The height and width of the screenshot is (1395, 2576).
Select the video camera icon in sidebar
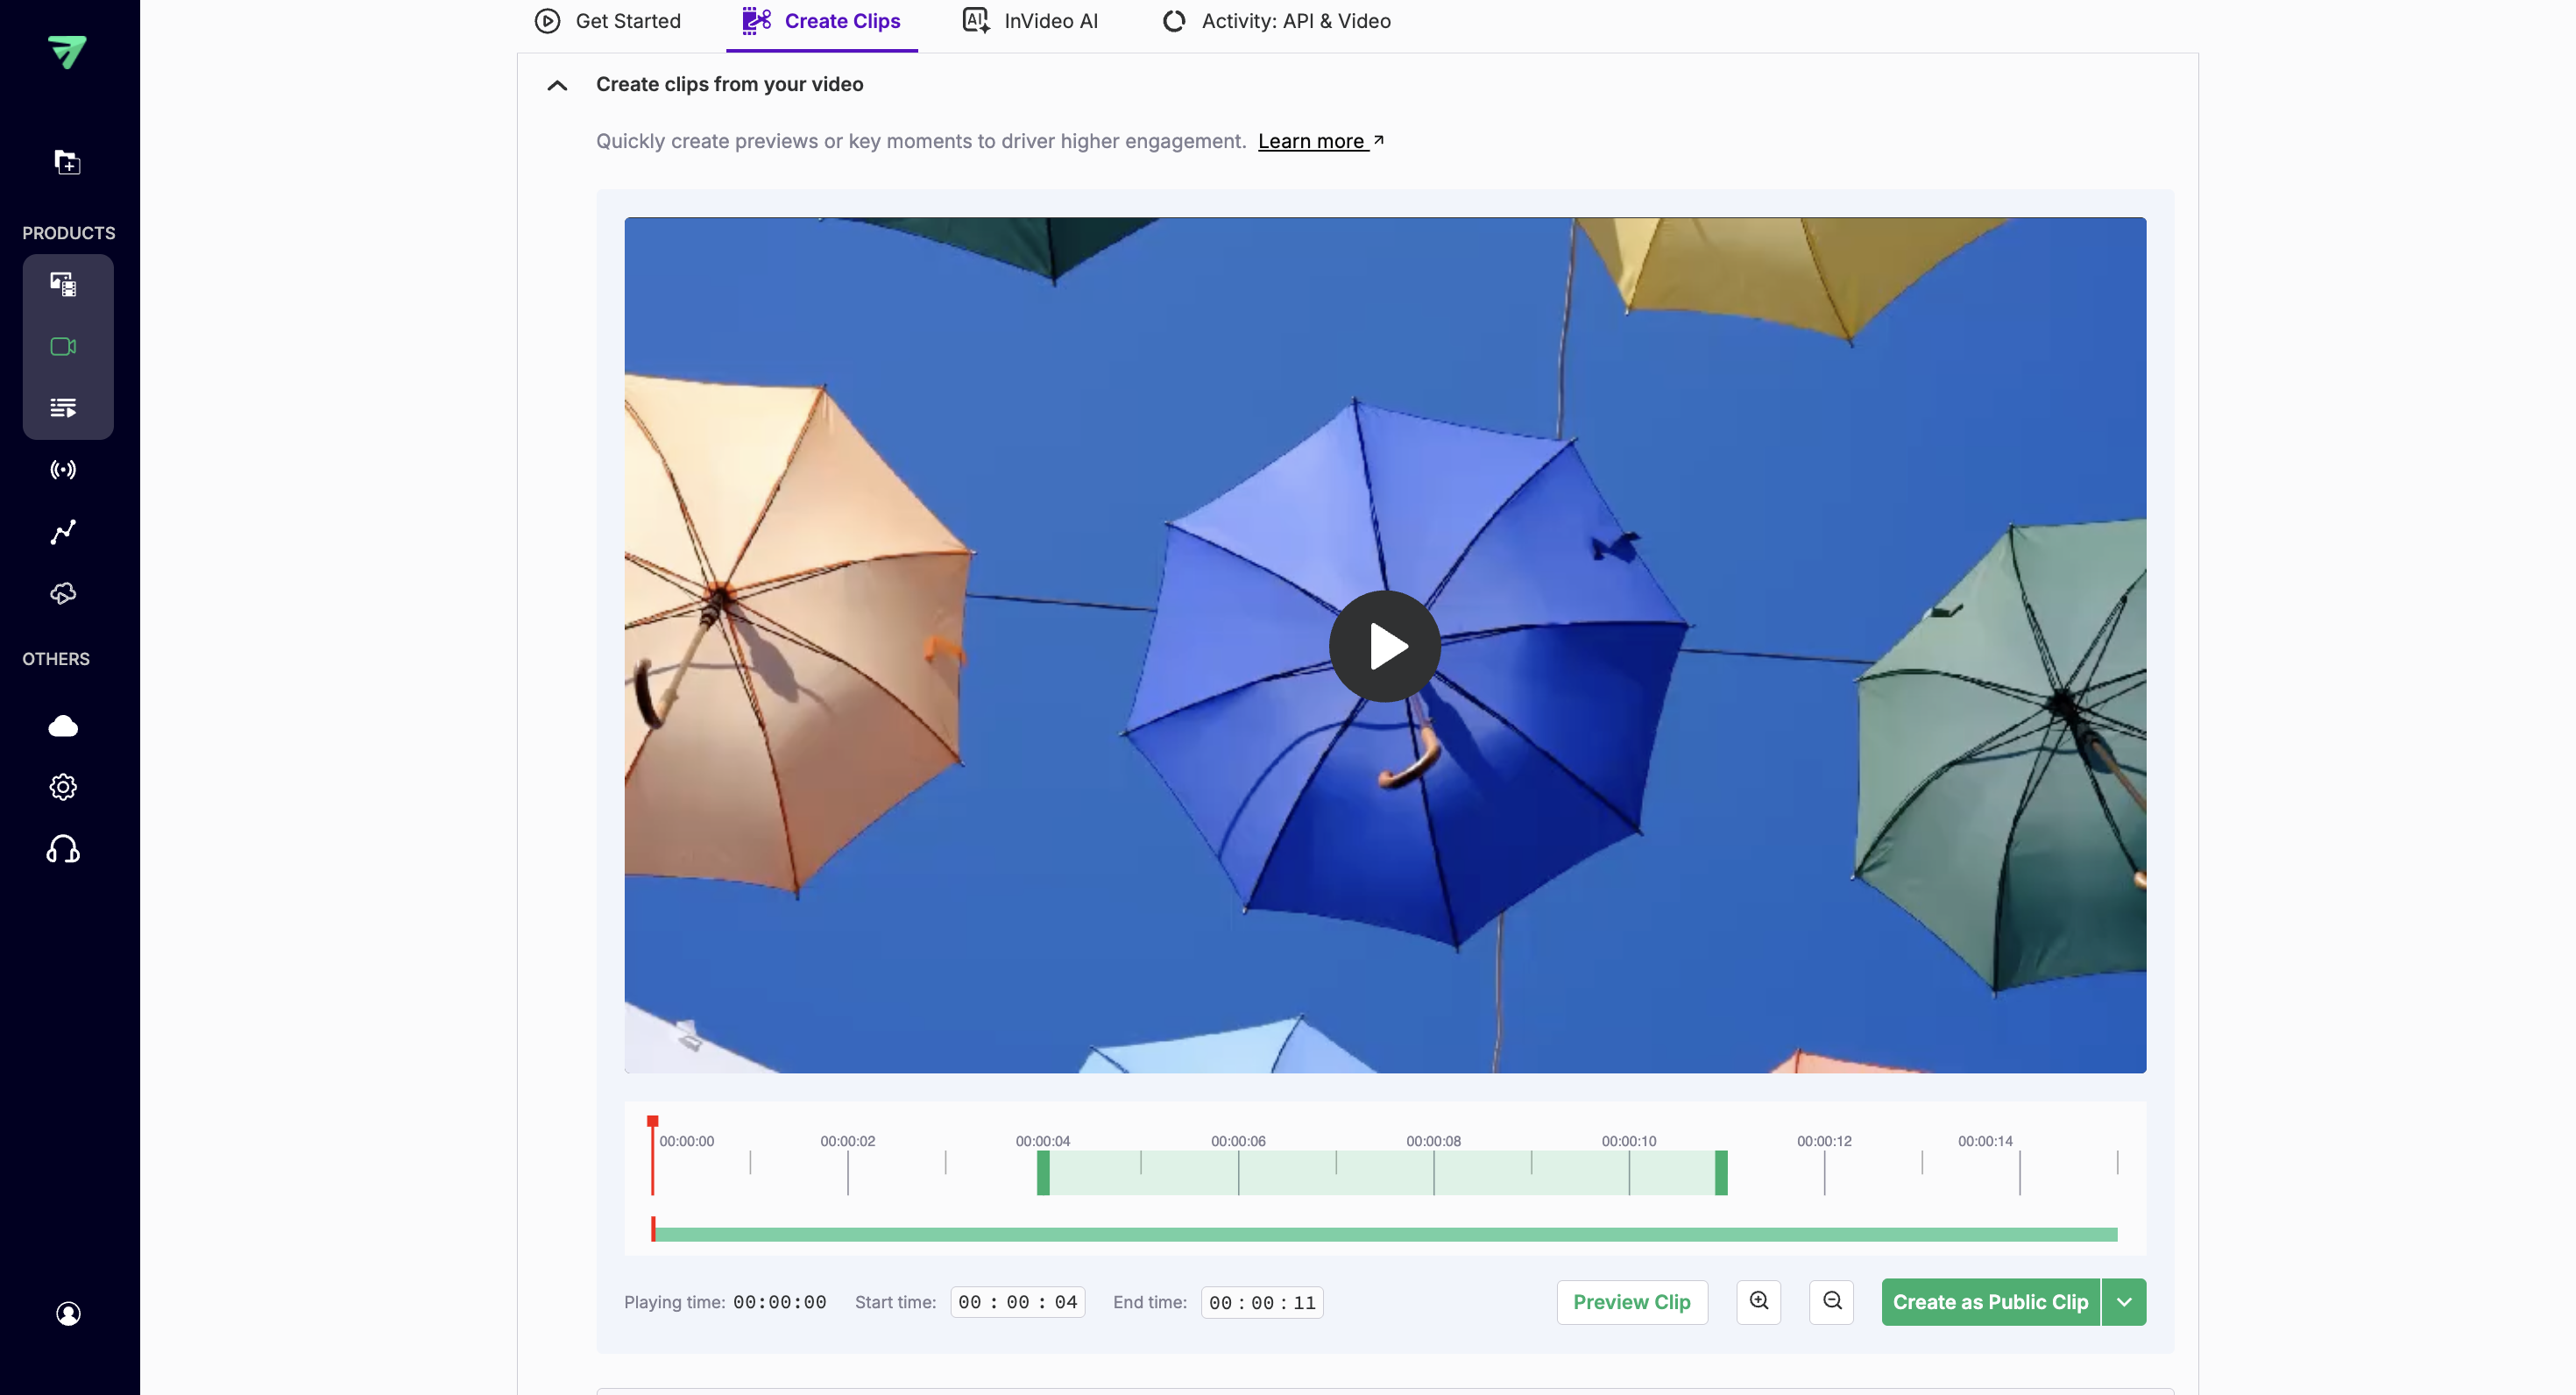click(x=62, y=347)
